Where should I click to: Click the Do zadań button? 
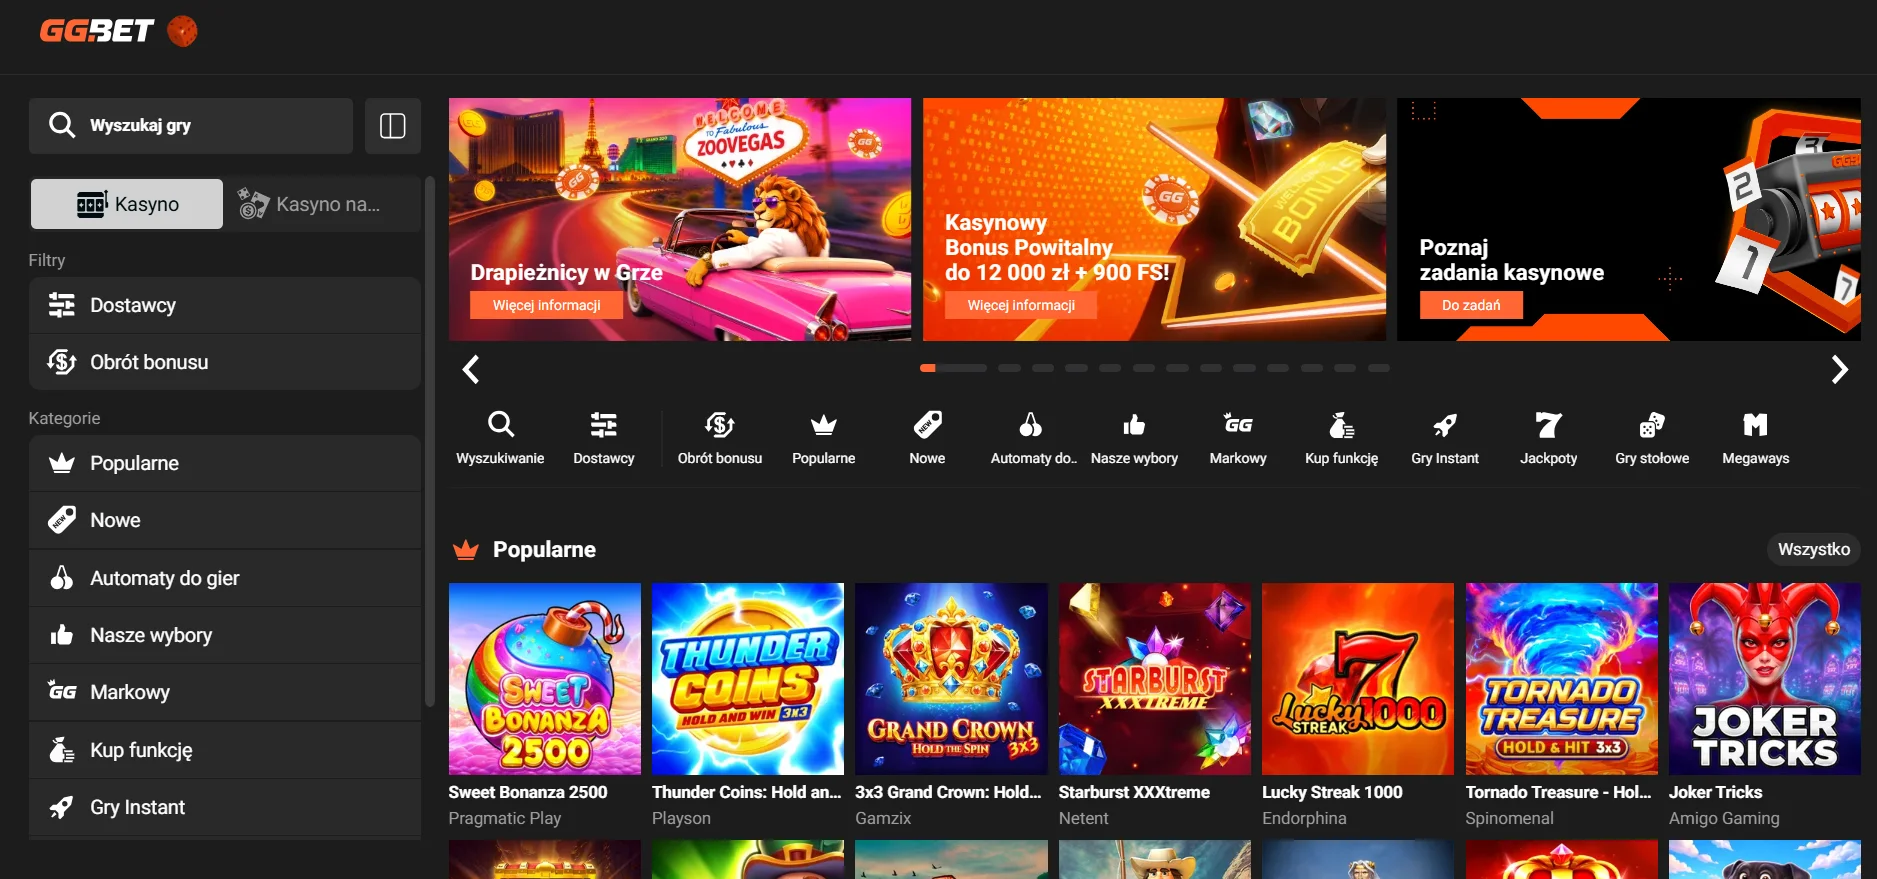[1471, 305]
